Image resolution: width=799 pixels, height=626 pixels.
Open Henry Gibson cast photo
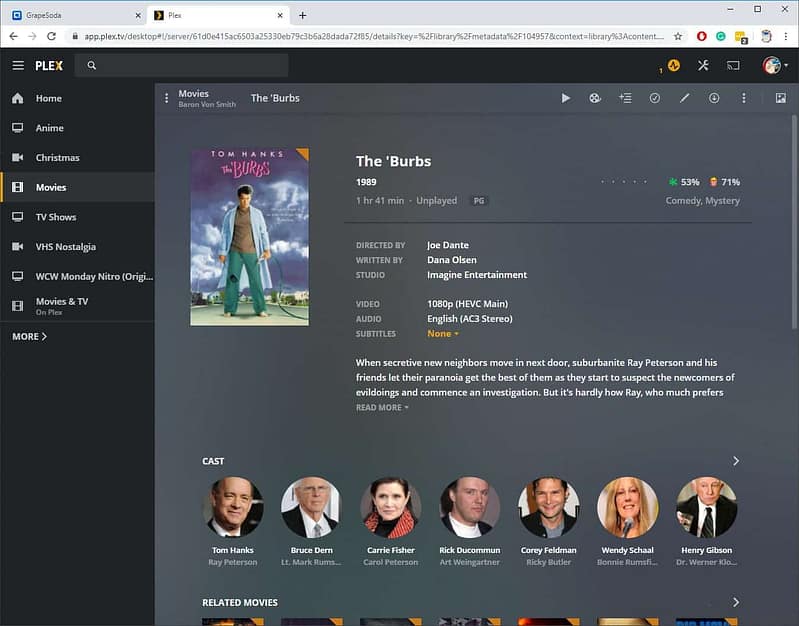coord(706,507)
